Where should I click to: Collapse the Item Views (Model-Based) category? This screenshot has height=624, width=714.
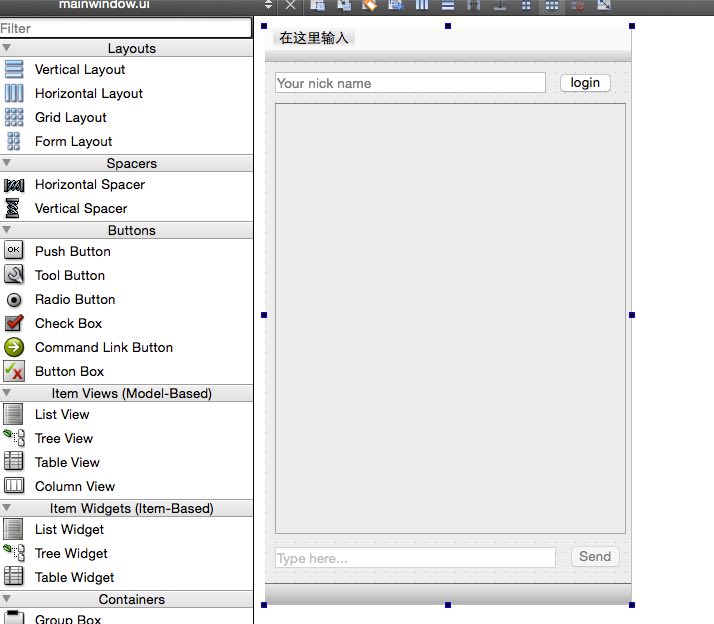point(6,392)
